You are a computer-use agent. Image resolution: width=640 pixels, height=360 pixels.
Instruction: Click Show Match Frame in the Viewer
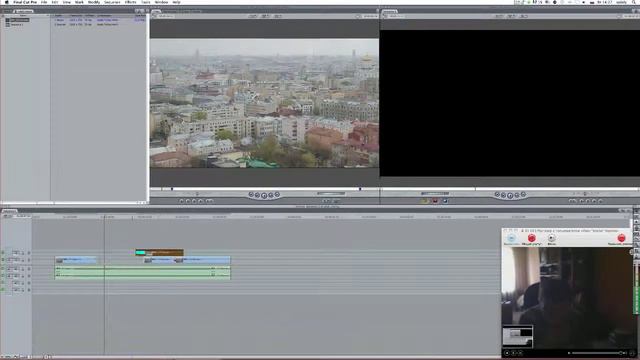click(182, 201)
